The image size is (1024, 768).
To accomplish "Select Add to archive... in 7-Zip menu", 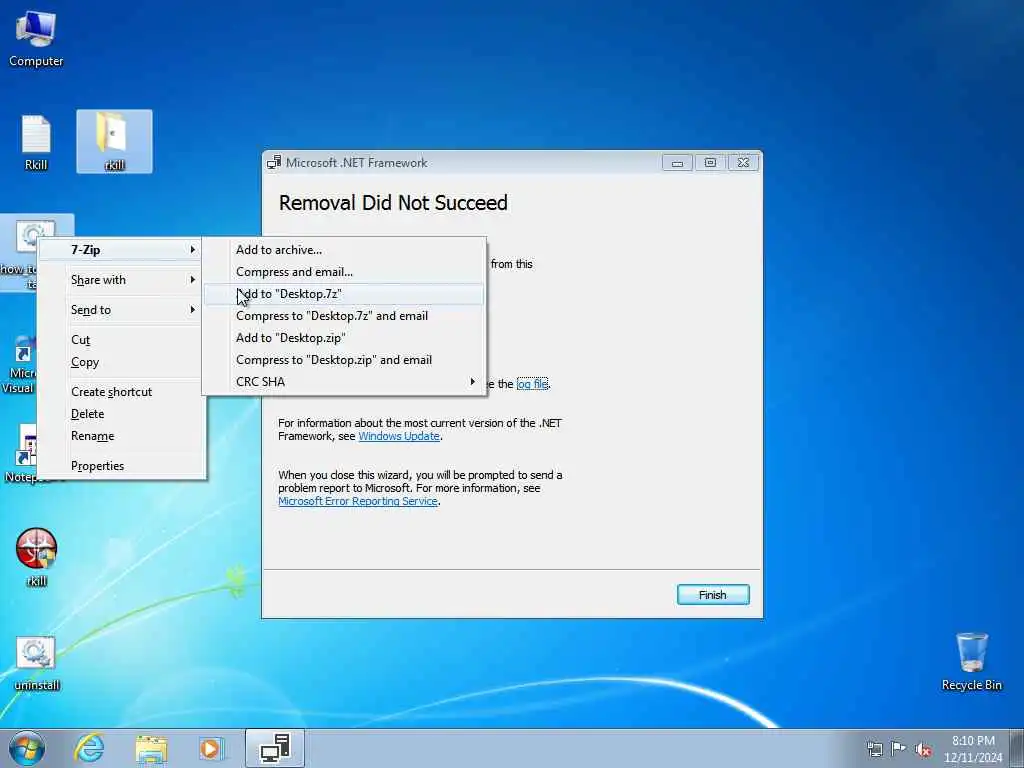I will point(344,249).
